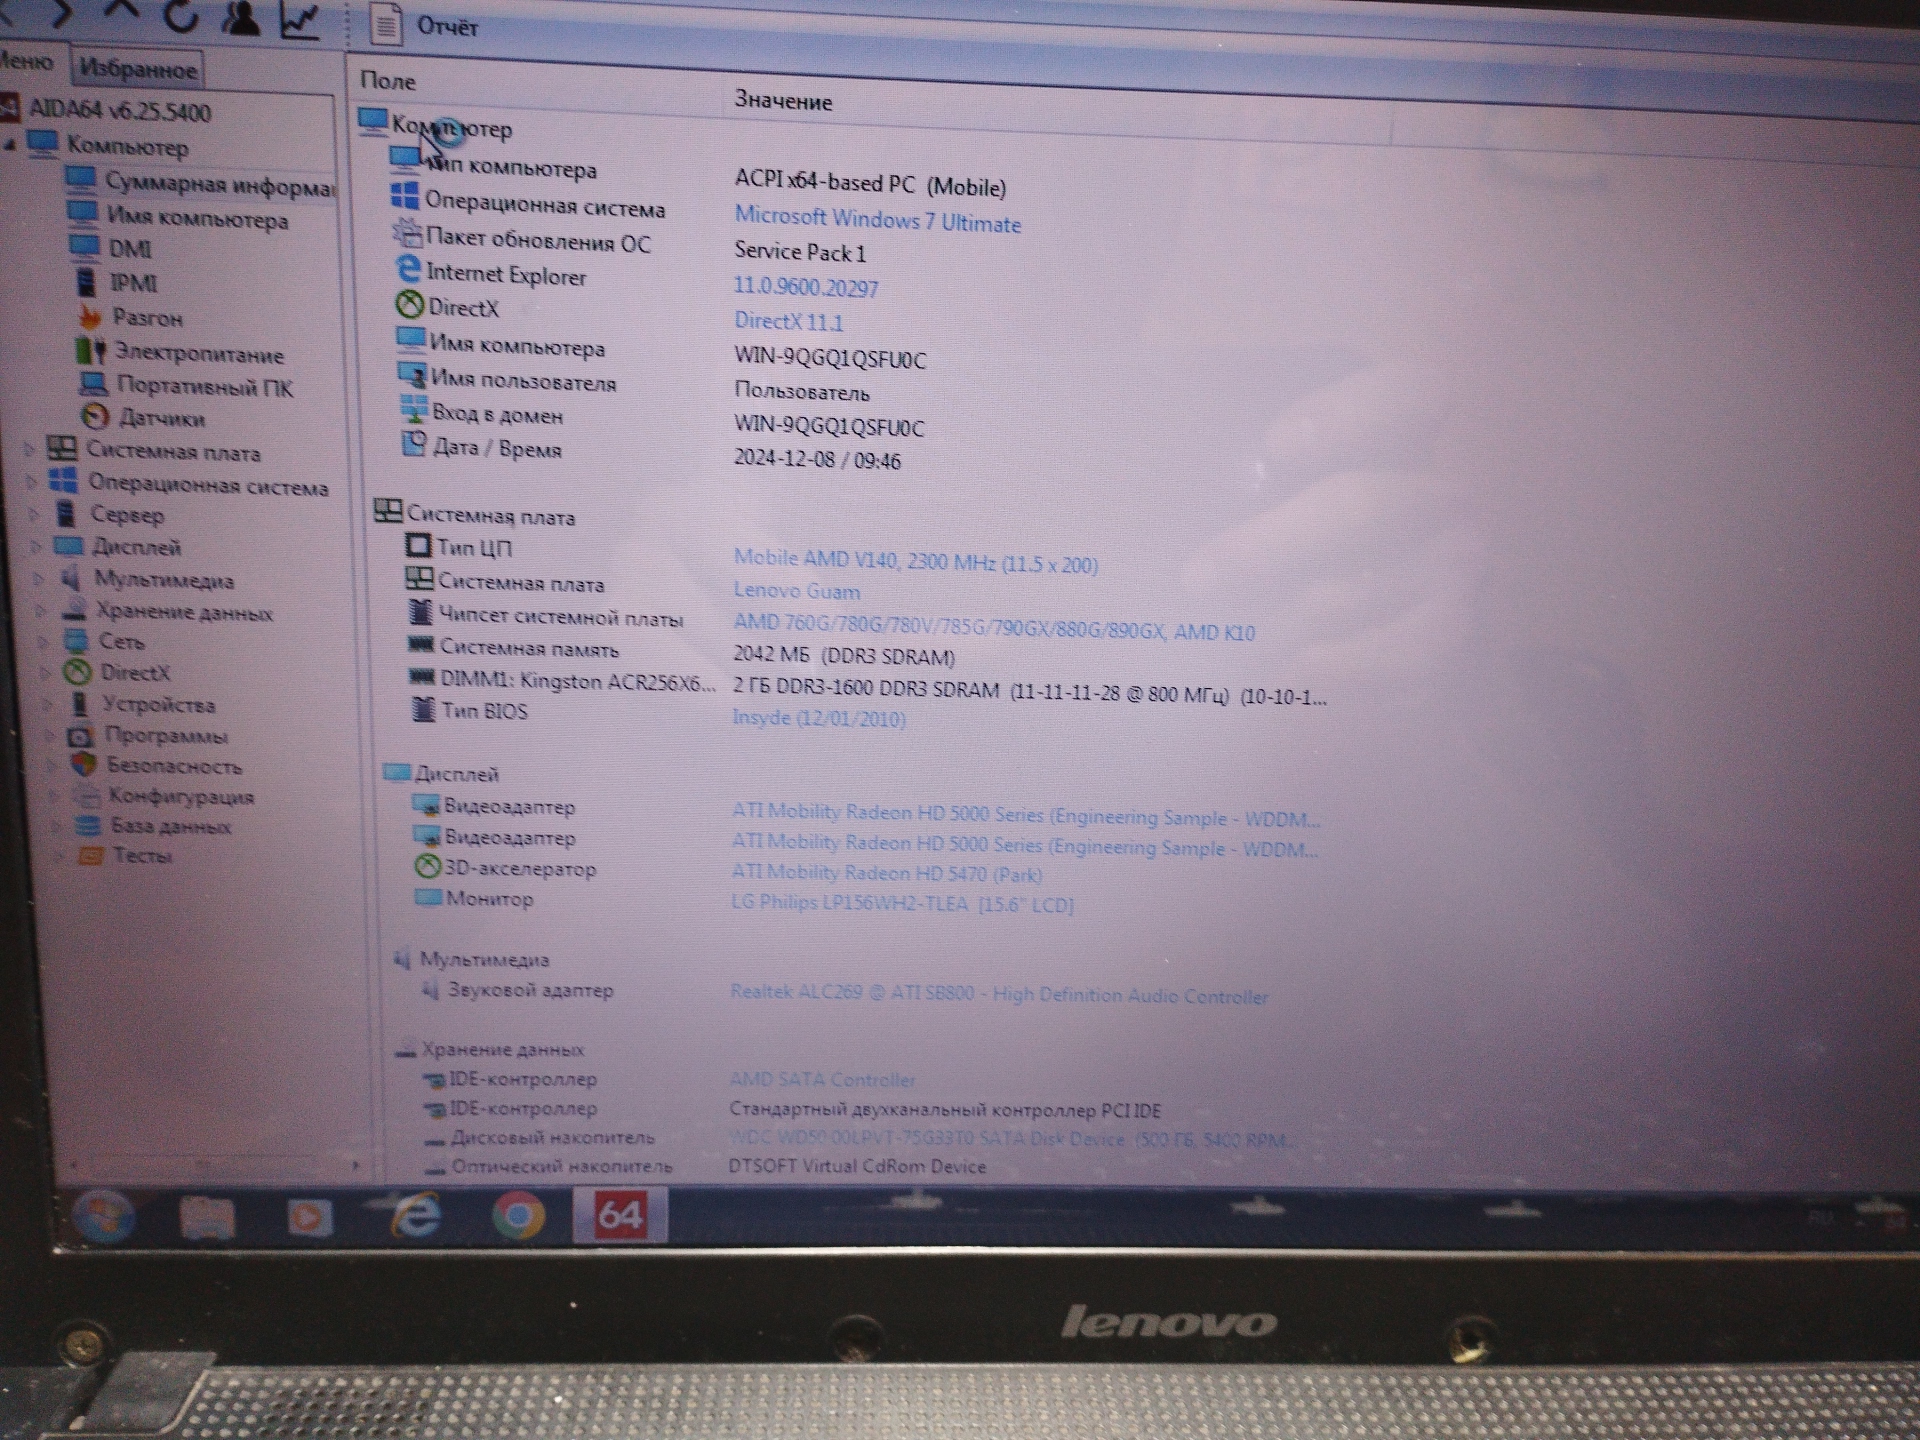Select the Оптический накопитель row

706,1166
